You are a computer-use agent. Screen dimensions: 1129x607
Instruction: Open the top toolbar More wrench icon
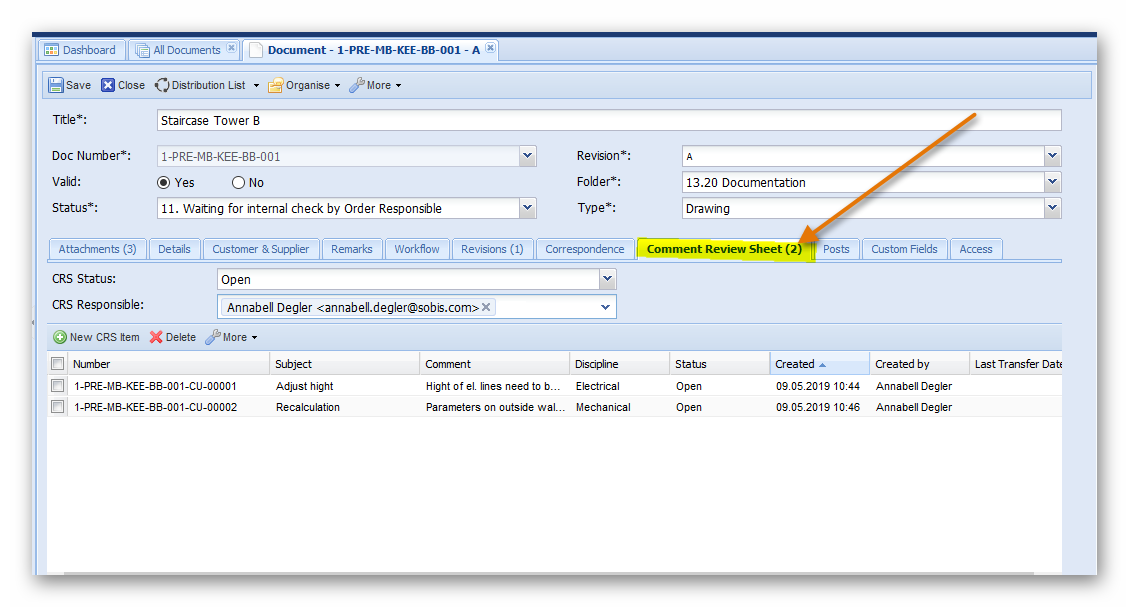coord(356,86)
